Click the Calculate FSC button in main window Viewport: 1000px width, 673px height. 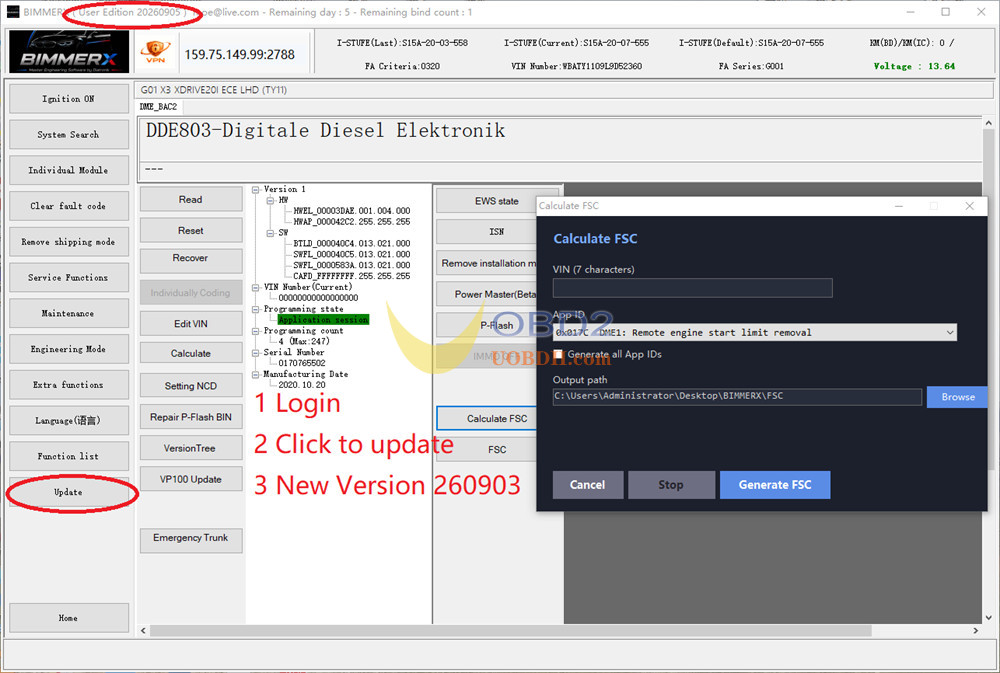[487, 418]
